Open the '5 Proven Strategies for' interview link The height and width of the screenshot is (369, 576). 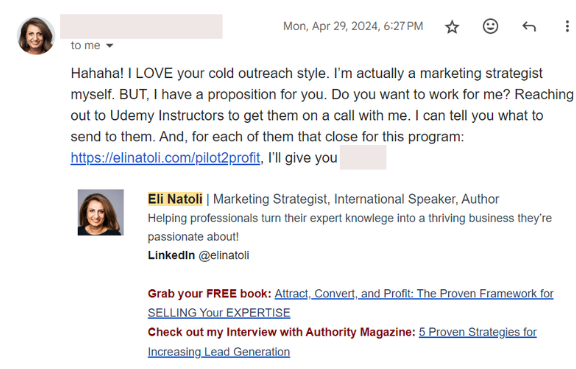point(478,332)
